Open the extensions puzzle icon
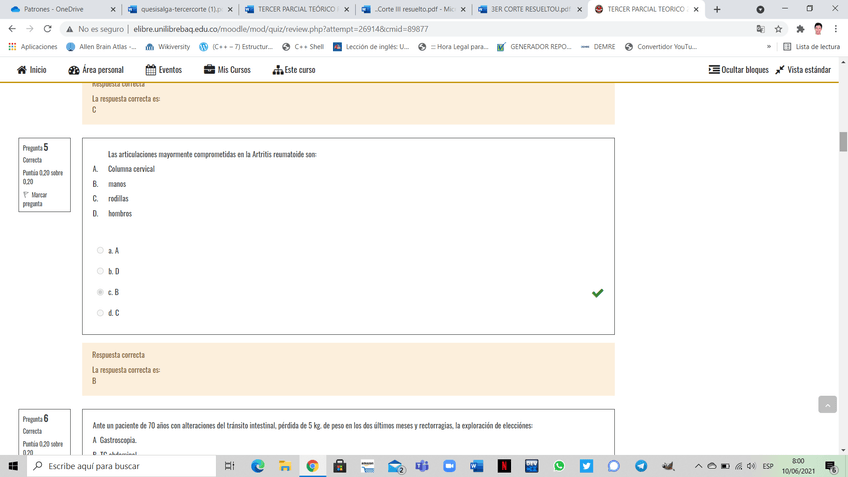The width and height of the screenshot is (848, 477). click(x=800, y=29)
